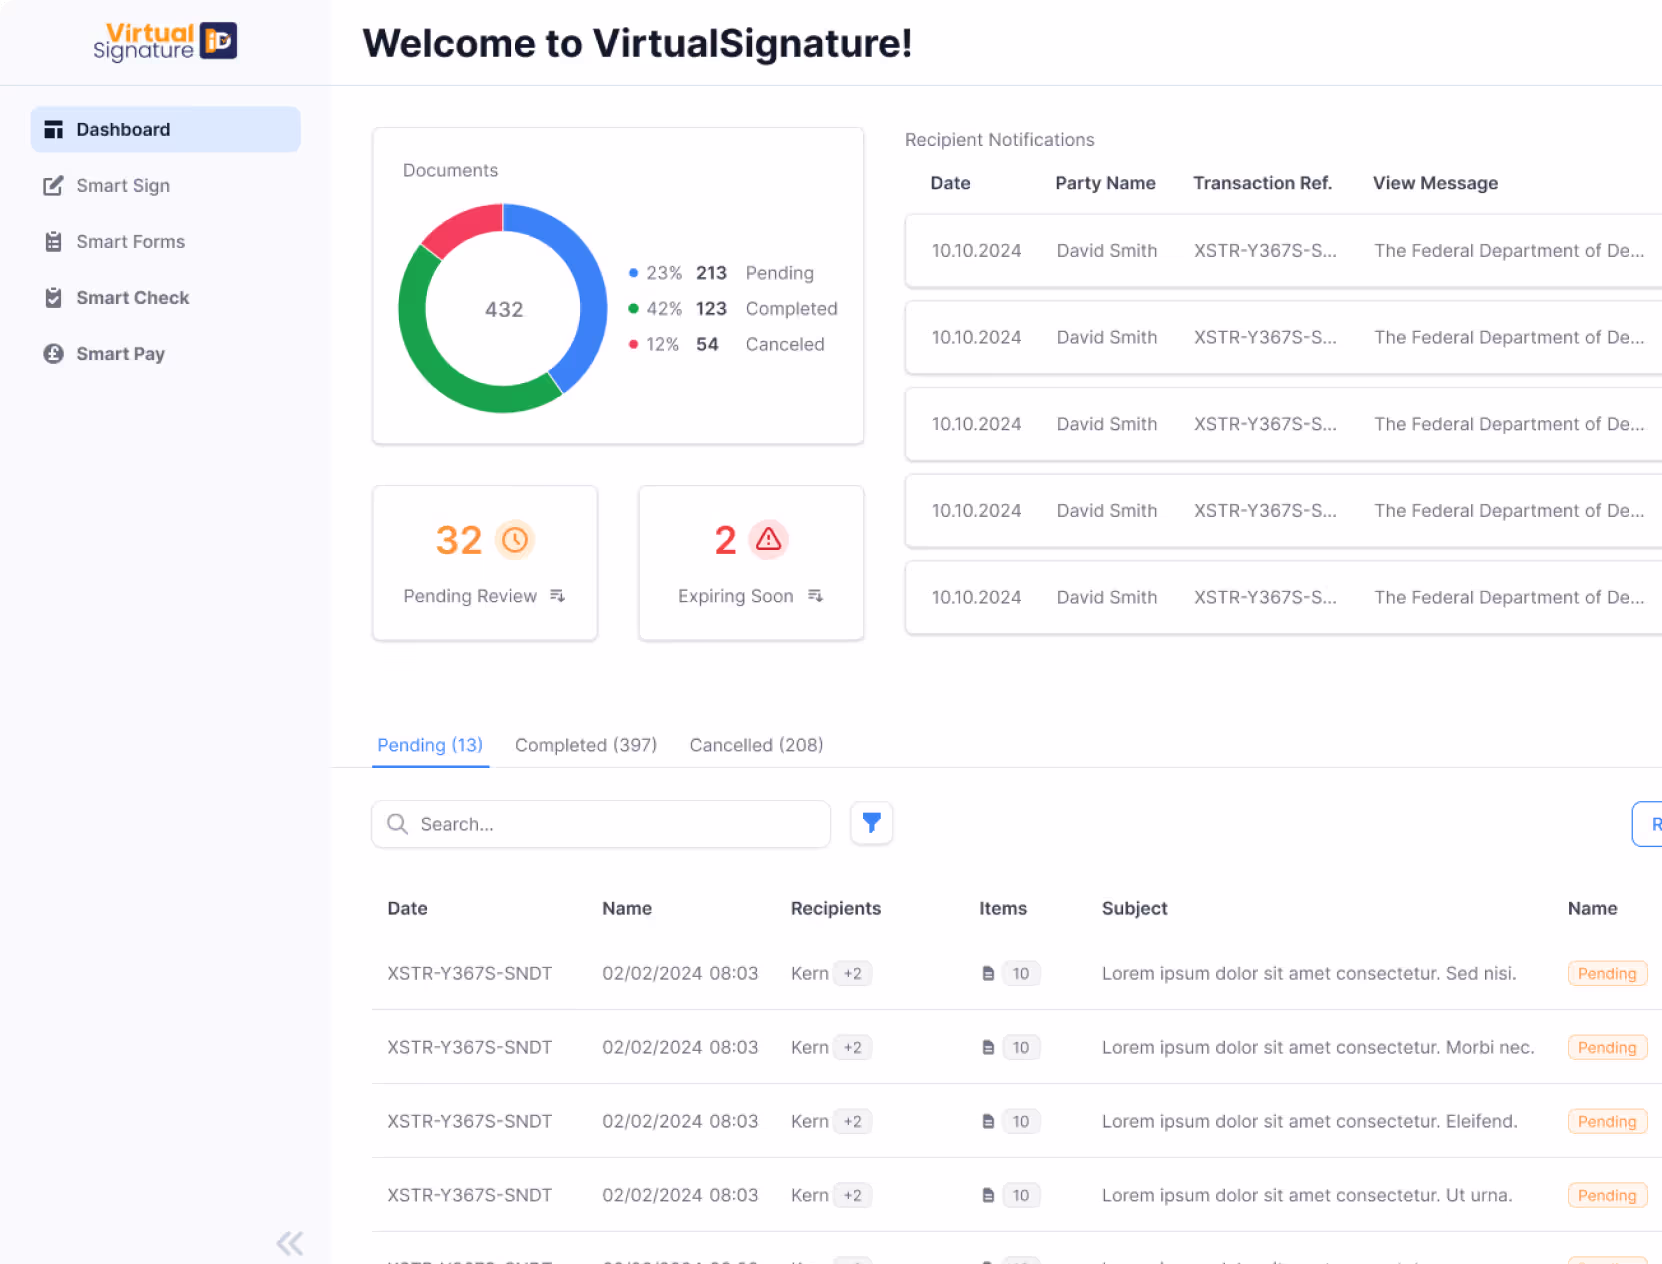Viewport: 1662px width, 1264px height.
Task: Click the Smart Check clipboard-check icon
Action: tap(54, 297)
